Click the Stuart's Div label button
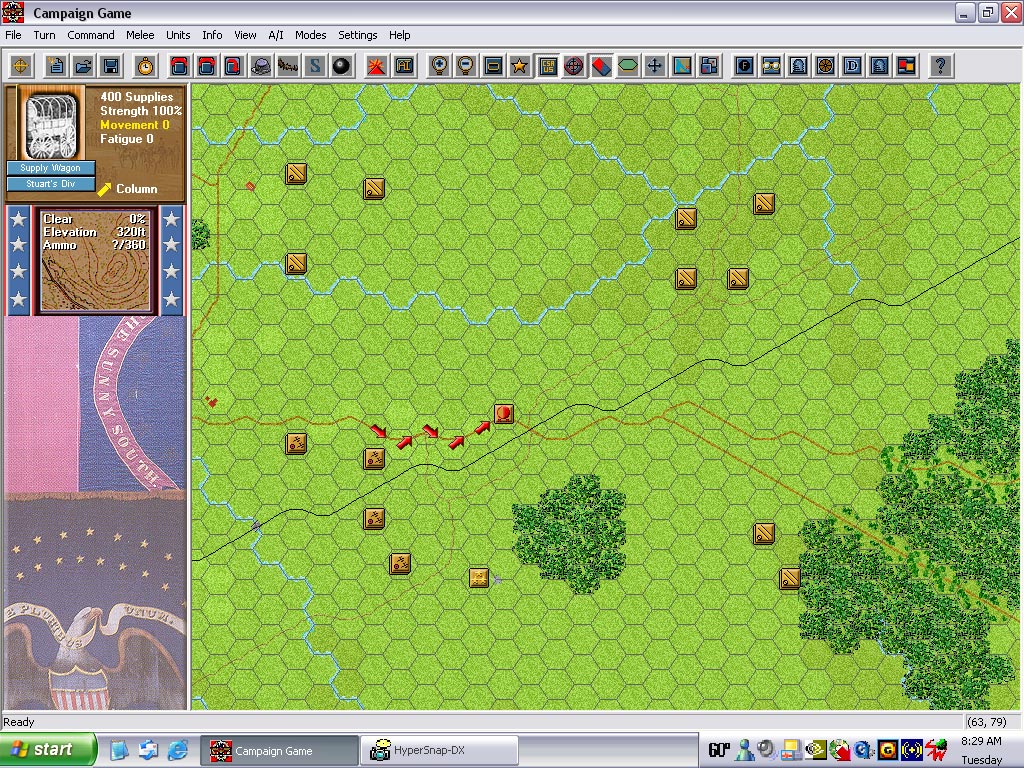Screen dimensions: 1024x768 point(51,184)
